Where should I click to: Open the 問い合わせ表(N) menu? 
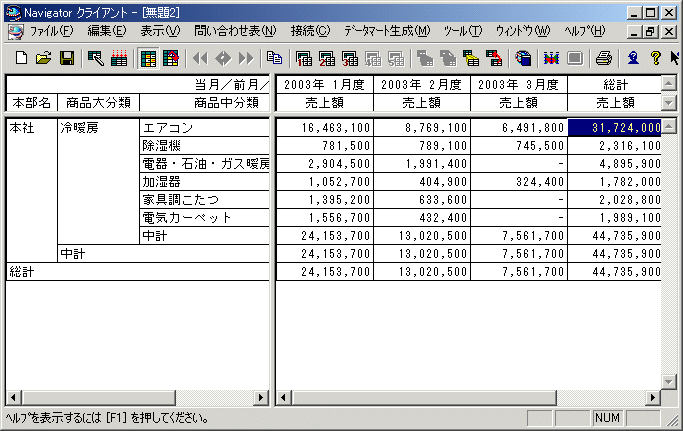pyautogui.click(x=235, y=31)
